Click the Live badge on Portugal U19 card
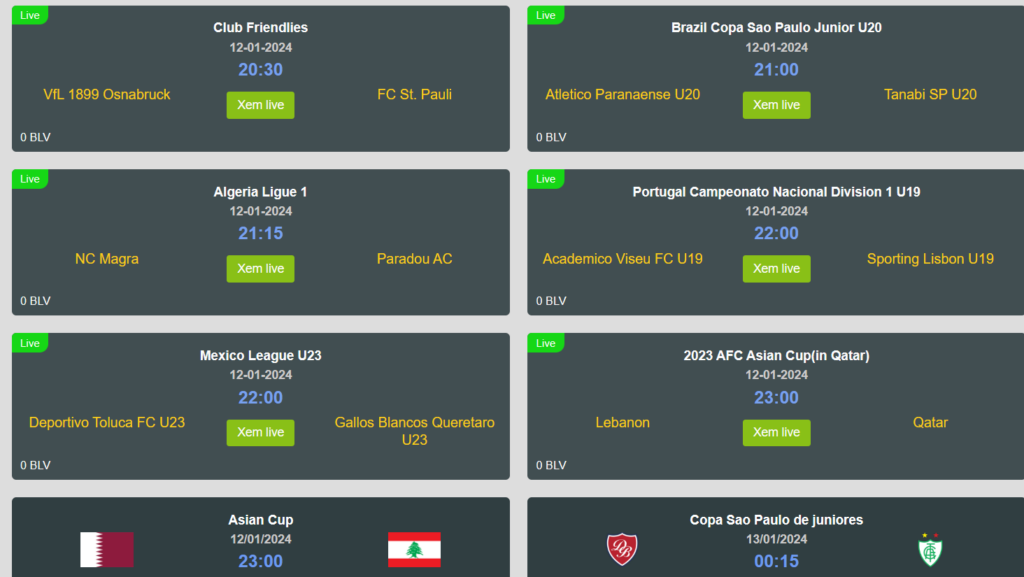The image size is (1024, 577). coord(546,179)
